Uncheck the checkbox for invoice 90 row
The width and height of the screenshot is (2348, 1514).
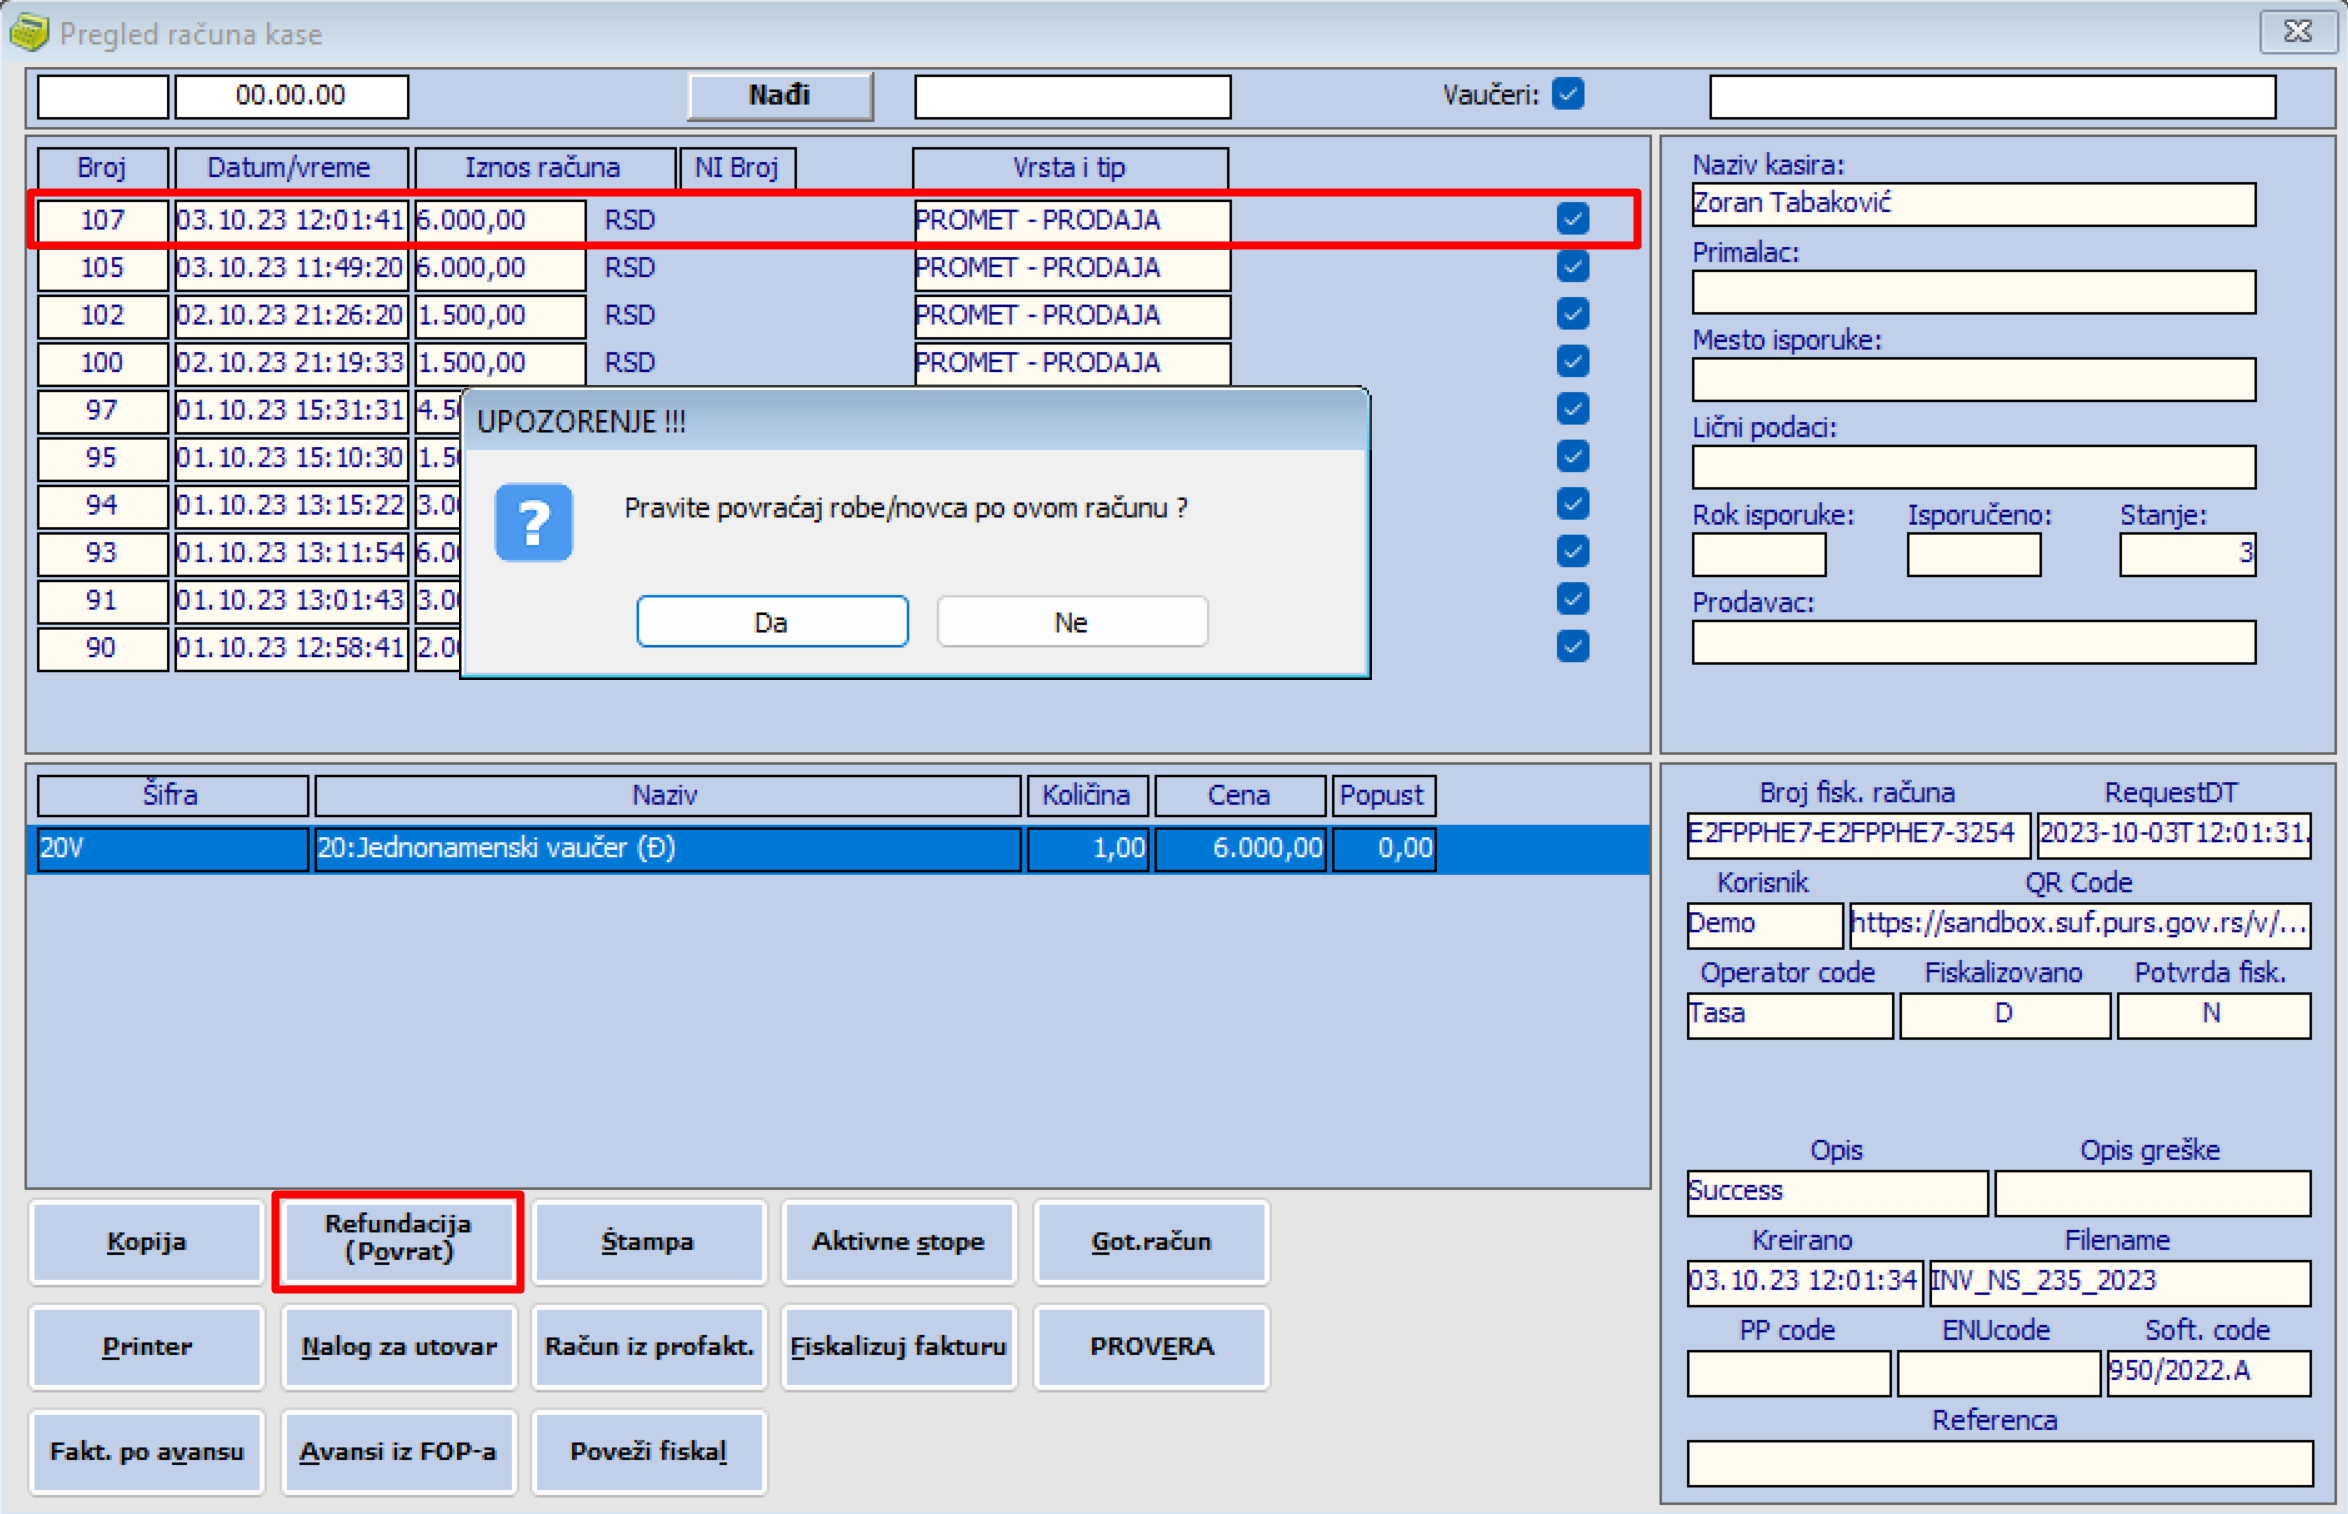click(1572, 647)
